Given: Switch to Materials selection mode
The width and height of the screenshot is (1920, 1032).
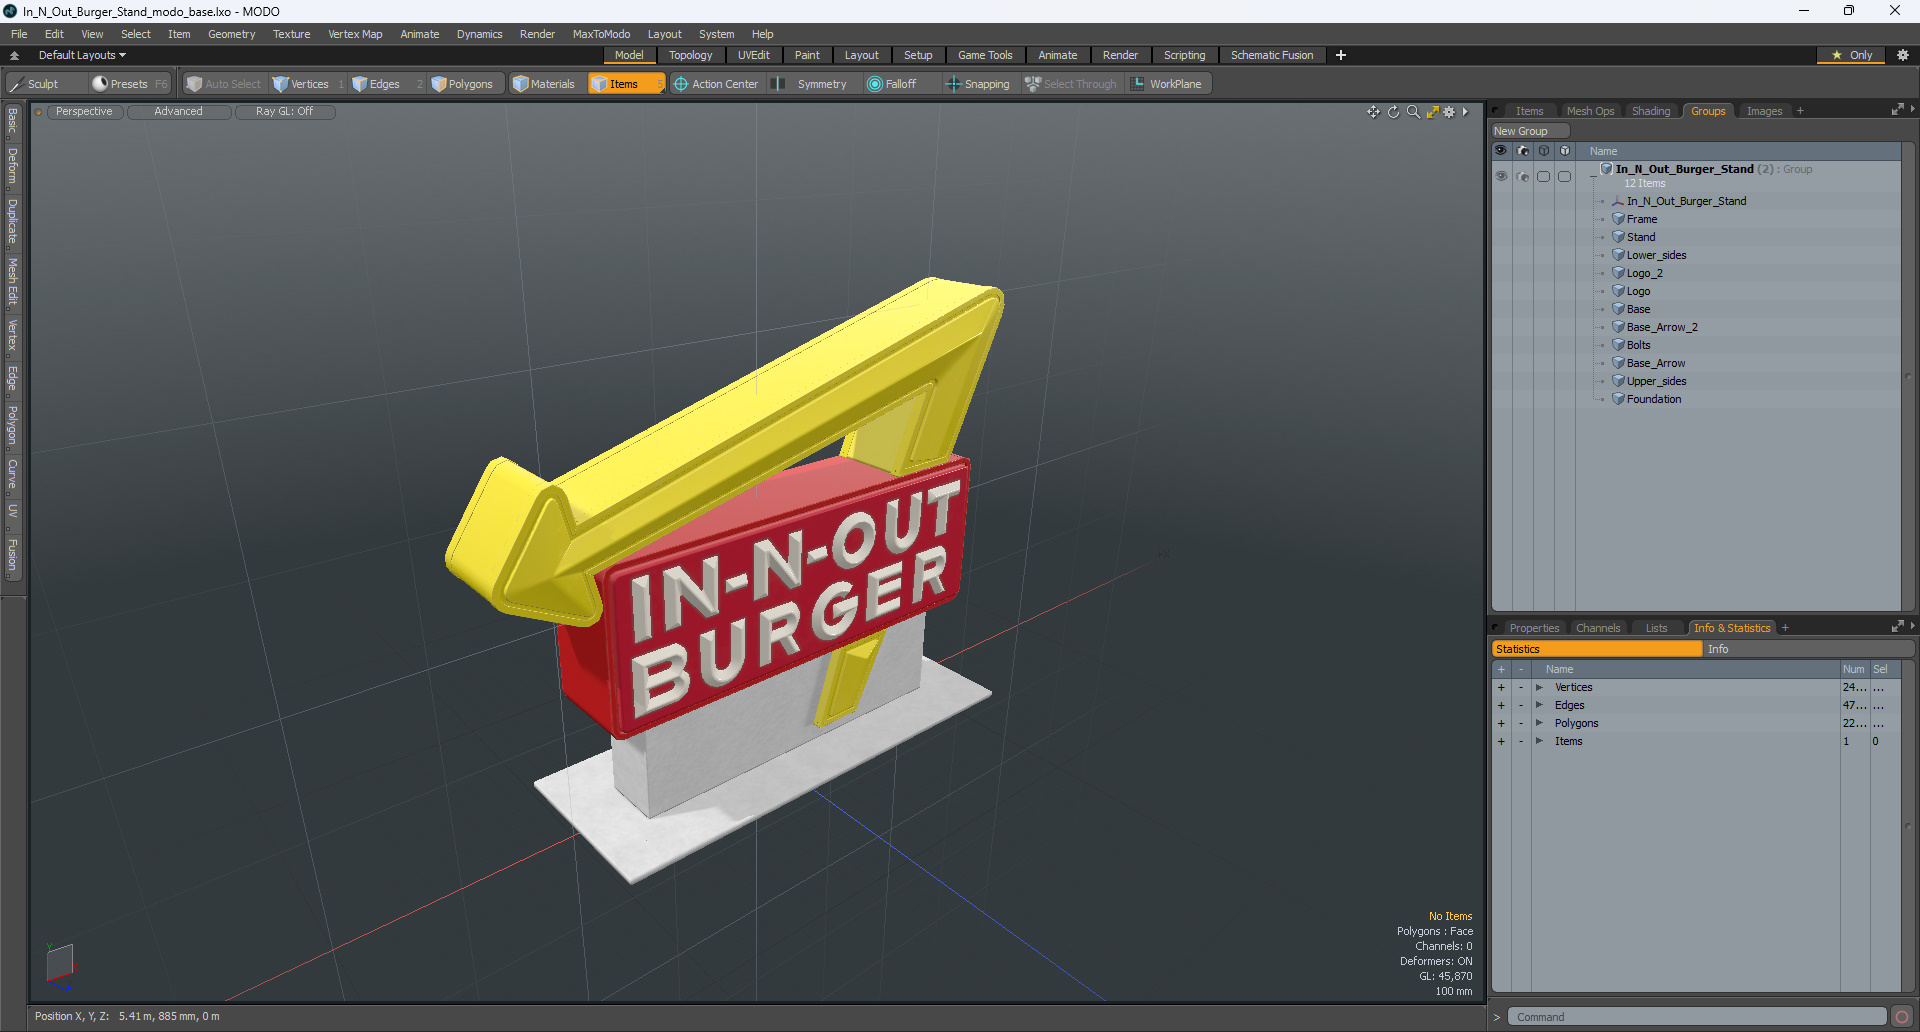Looking at the screenshot, I should click(544, 84).
